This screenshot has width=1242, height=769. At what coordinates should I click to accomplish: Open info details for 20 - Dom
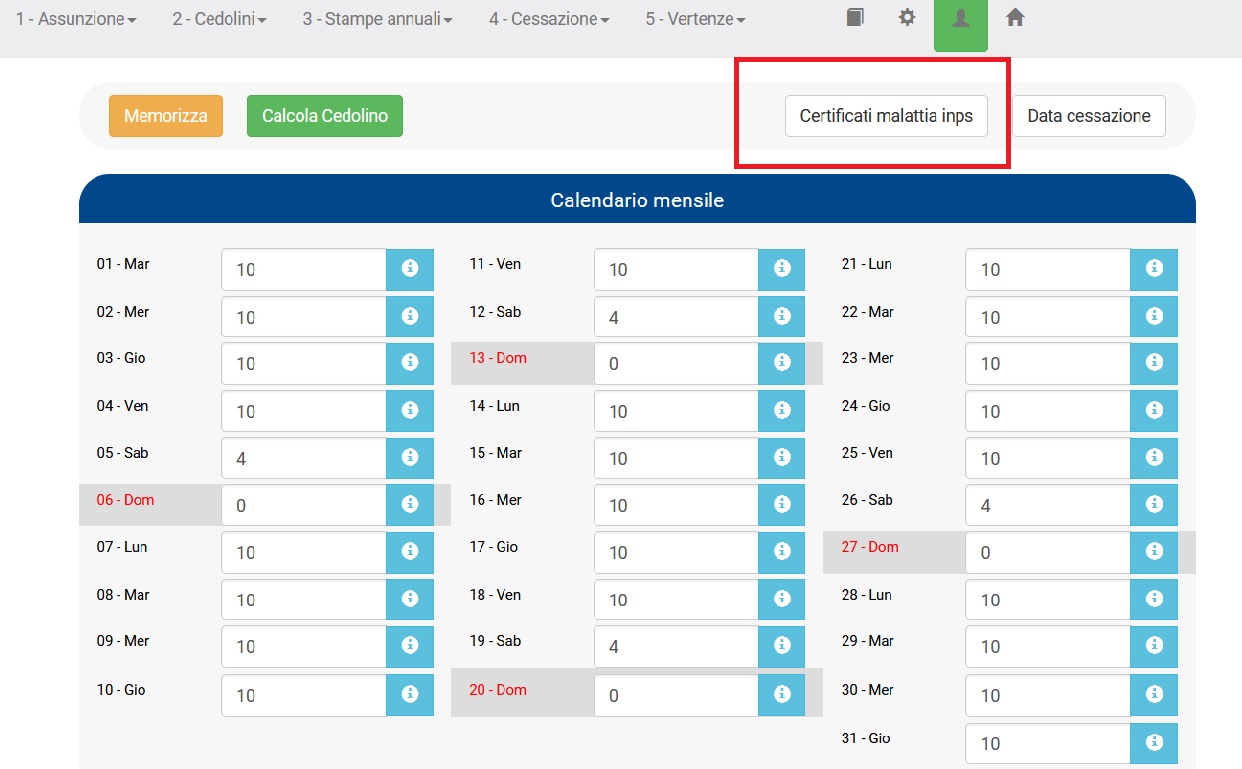[782, 694]
